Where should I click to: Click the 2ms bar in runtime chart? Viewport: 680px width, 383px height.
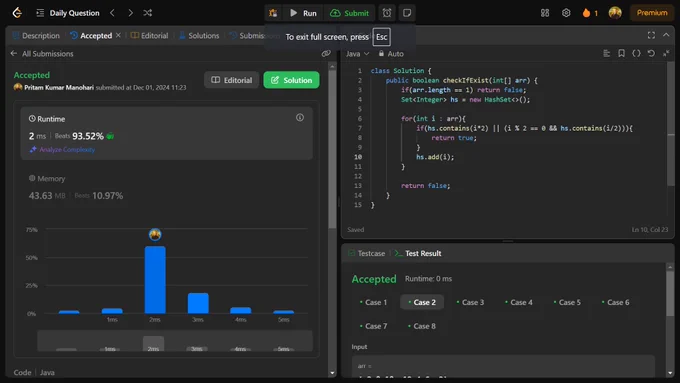(x=155, y=280)
